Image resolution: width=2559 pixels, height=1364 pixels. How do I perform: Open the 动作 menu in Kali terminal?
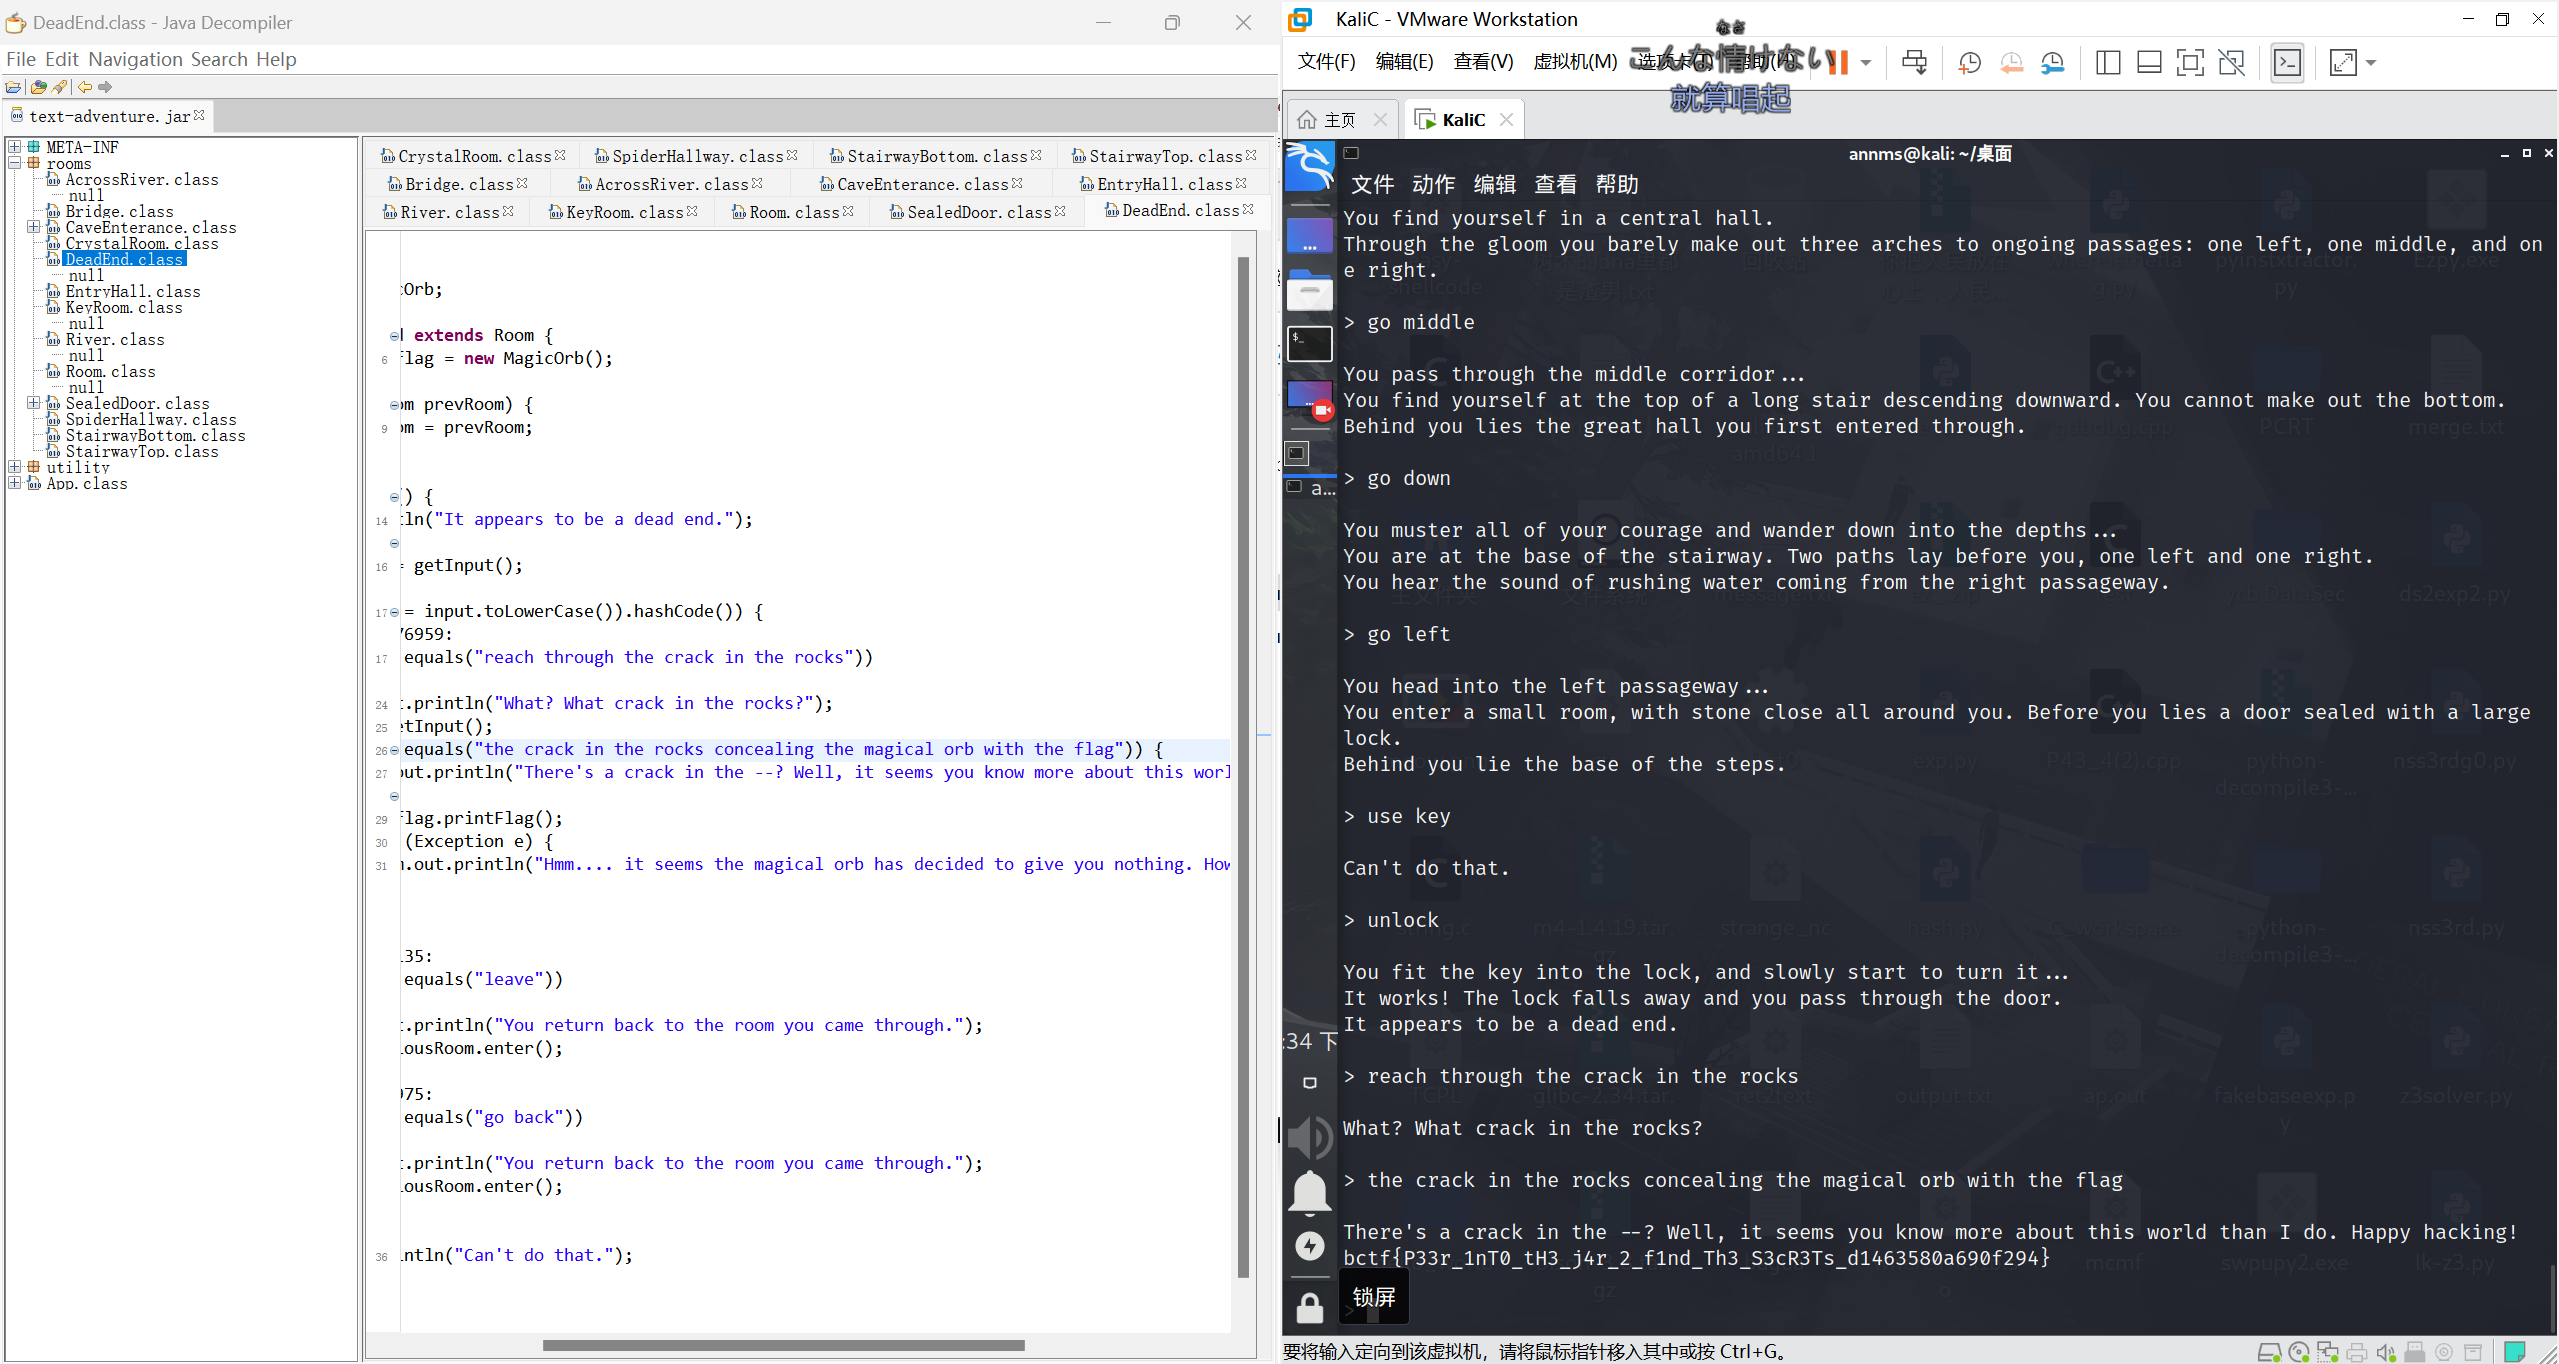click(x=1433, y=184)
